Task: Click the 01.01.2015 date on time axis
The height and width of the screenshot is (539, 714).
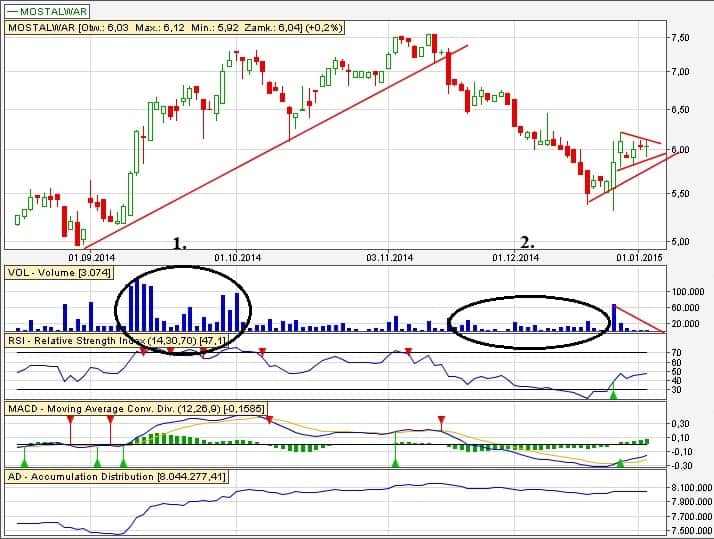Action: (x=637, y=257)
